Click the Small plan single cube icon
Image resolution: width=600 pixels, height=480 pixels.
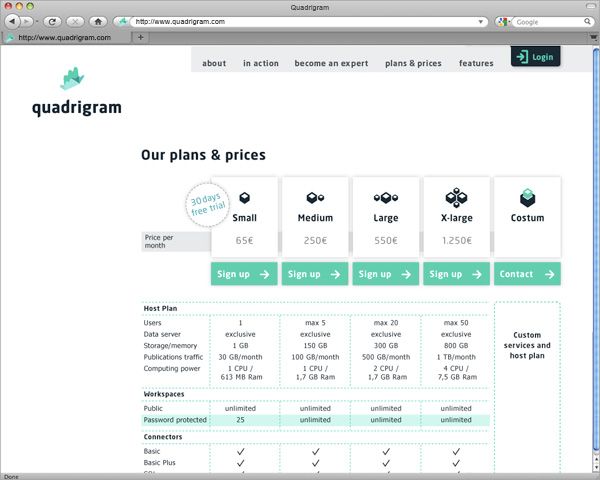pos(245,198)
